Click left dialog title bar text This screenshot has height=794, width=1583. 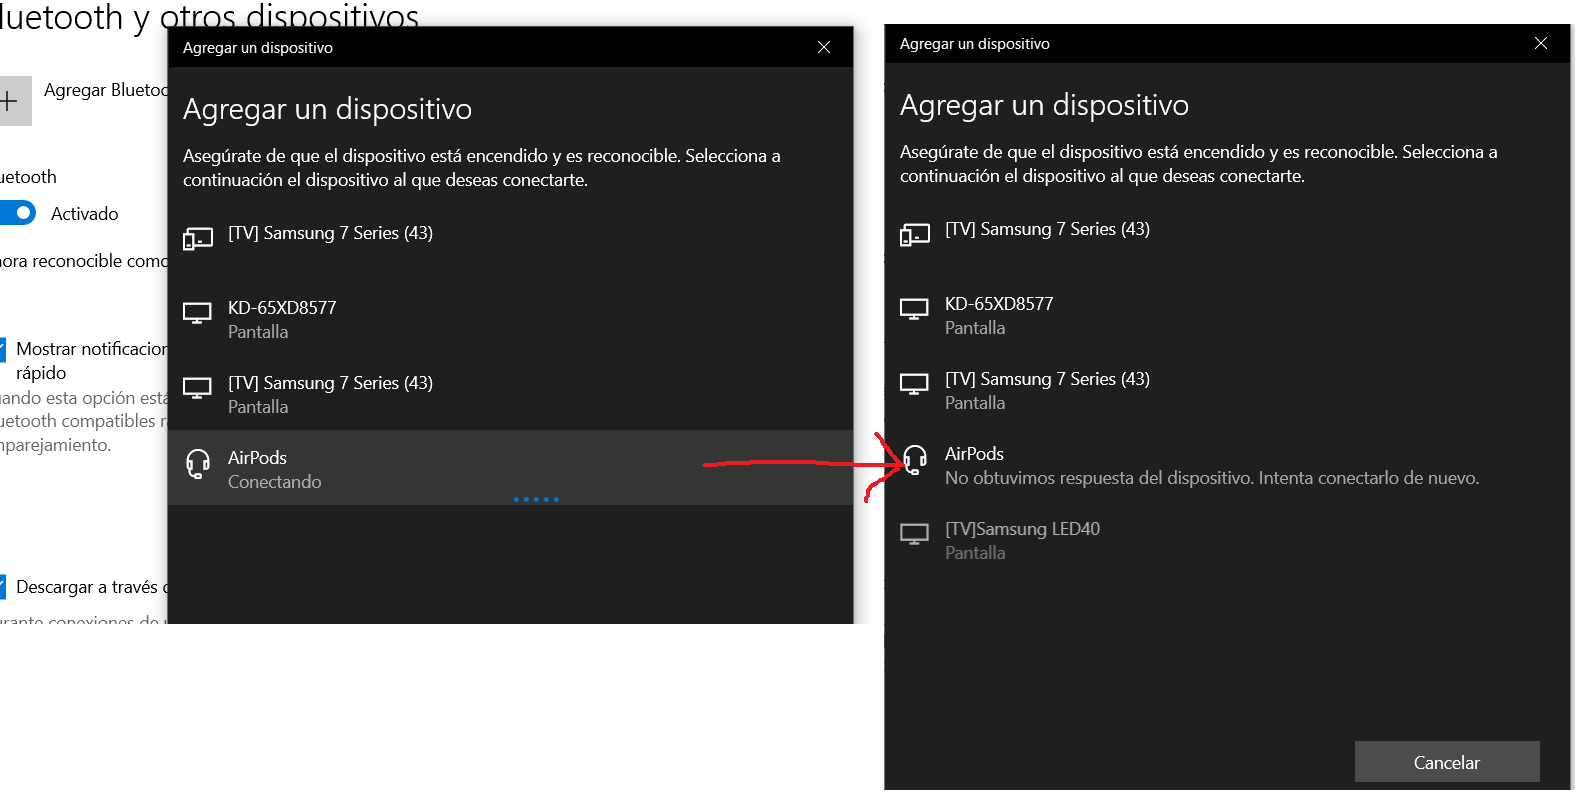[x=258, y=48]
